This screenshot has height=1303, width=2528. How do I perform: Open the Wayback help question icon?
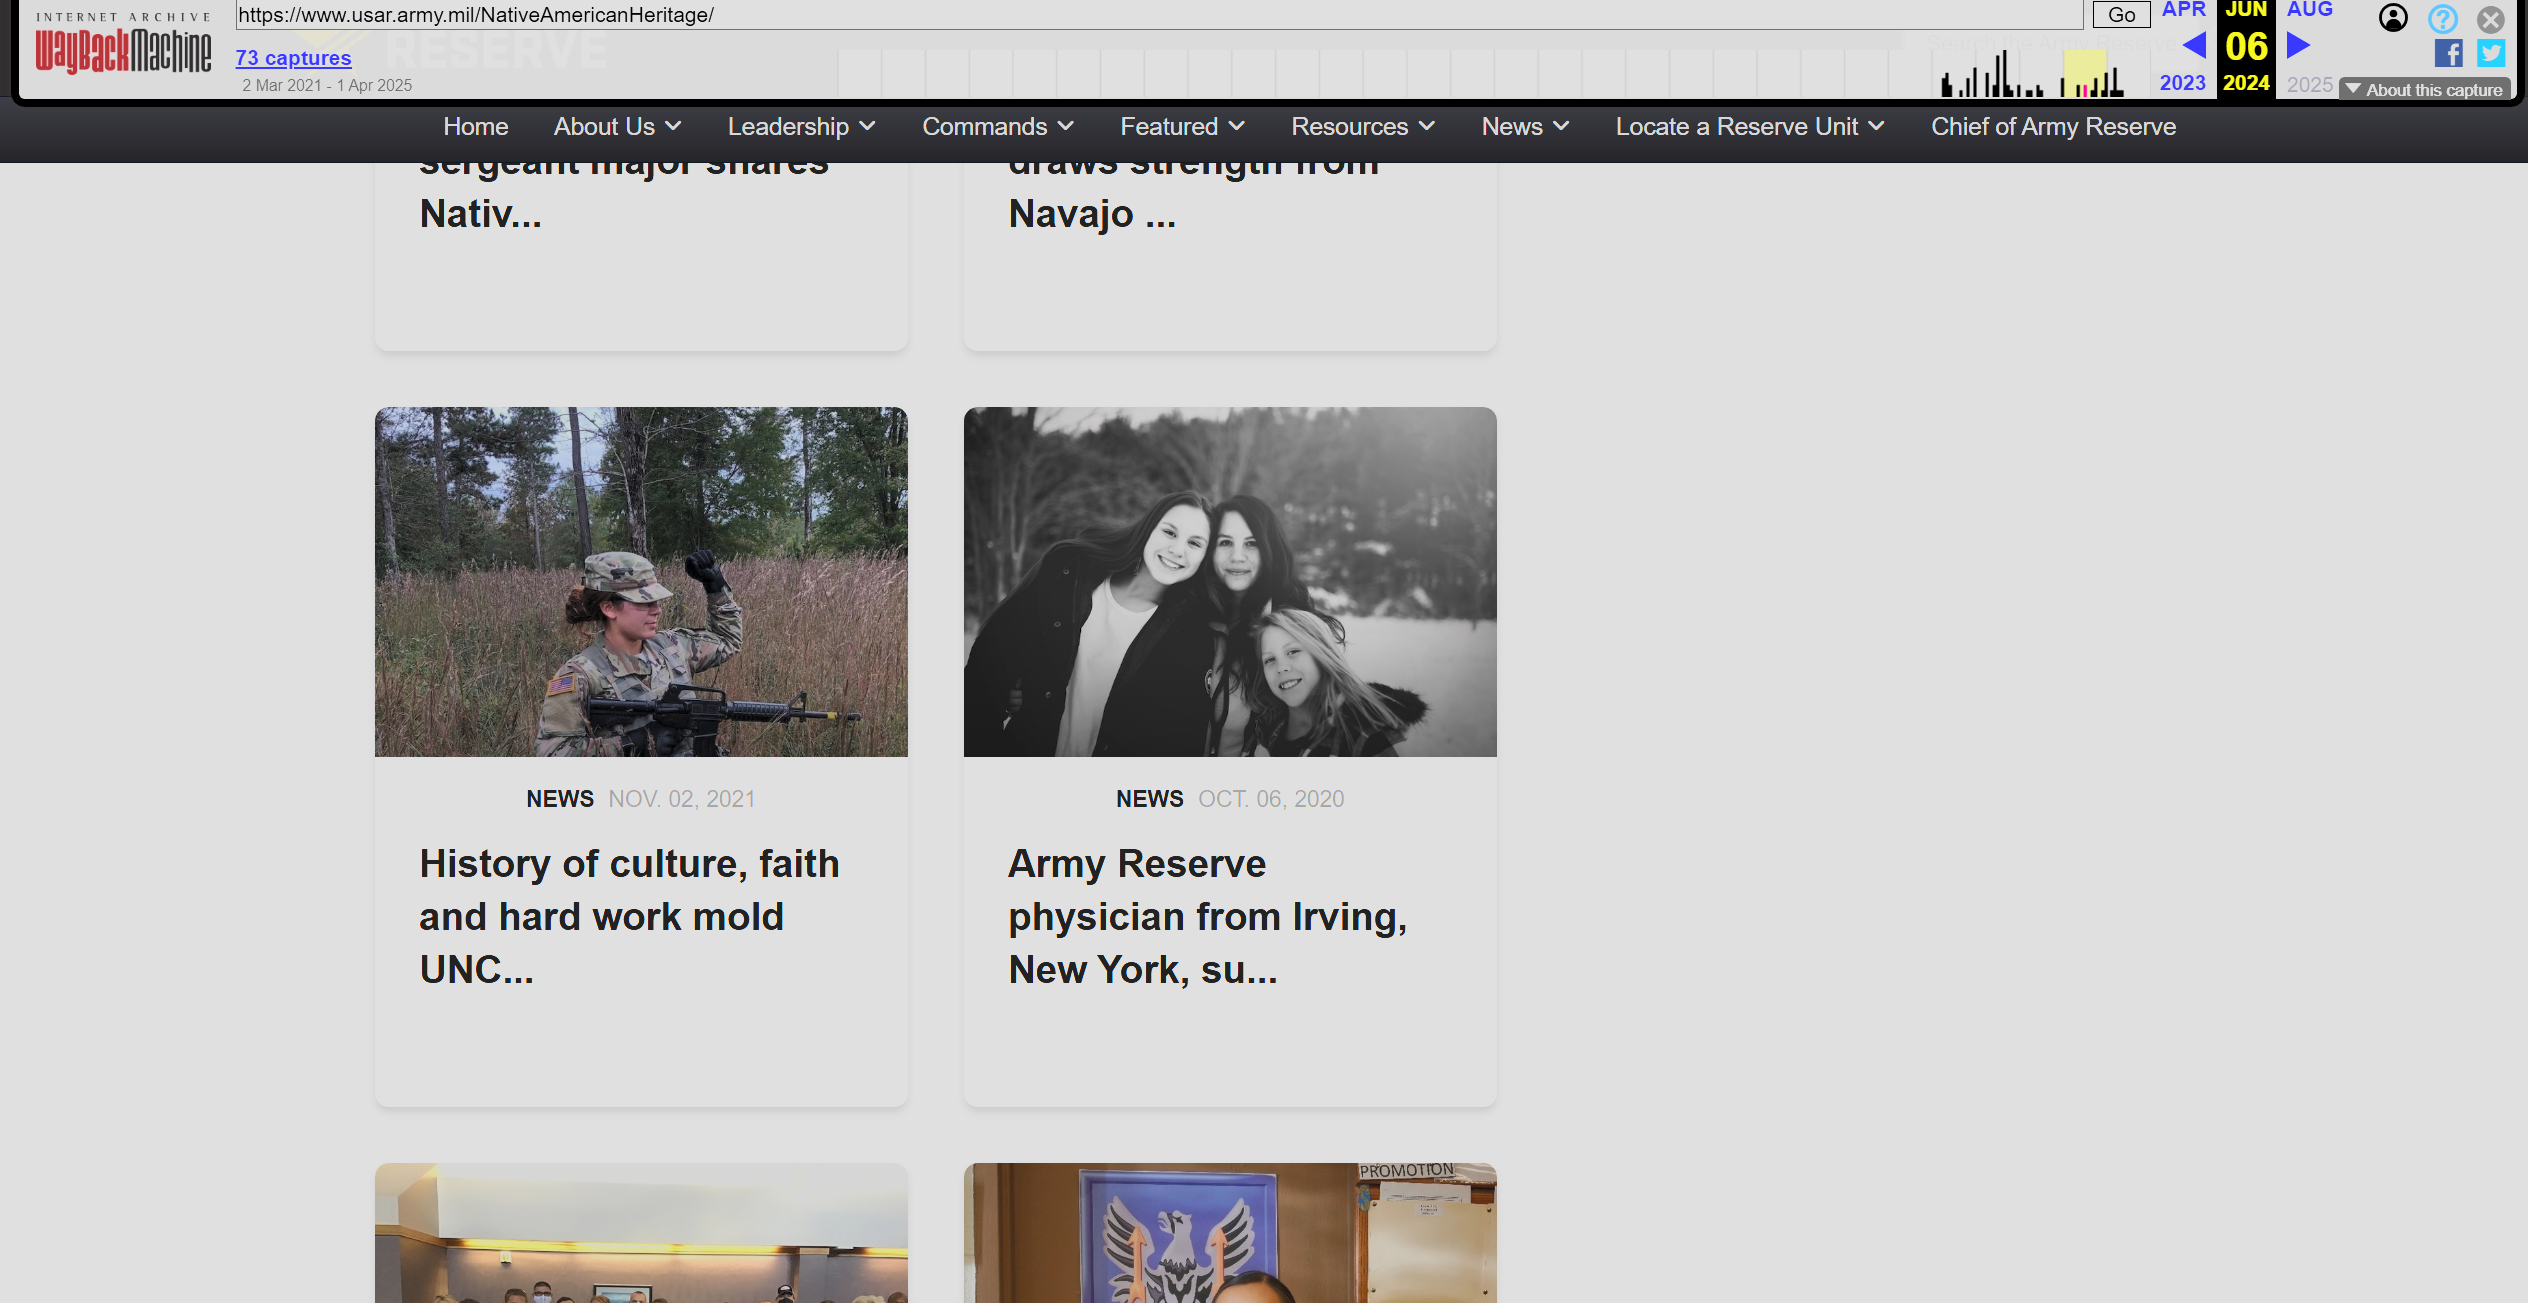coord(2442,18)
